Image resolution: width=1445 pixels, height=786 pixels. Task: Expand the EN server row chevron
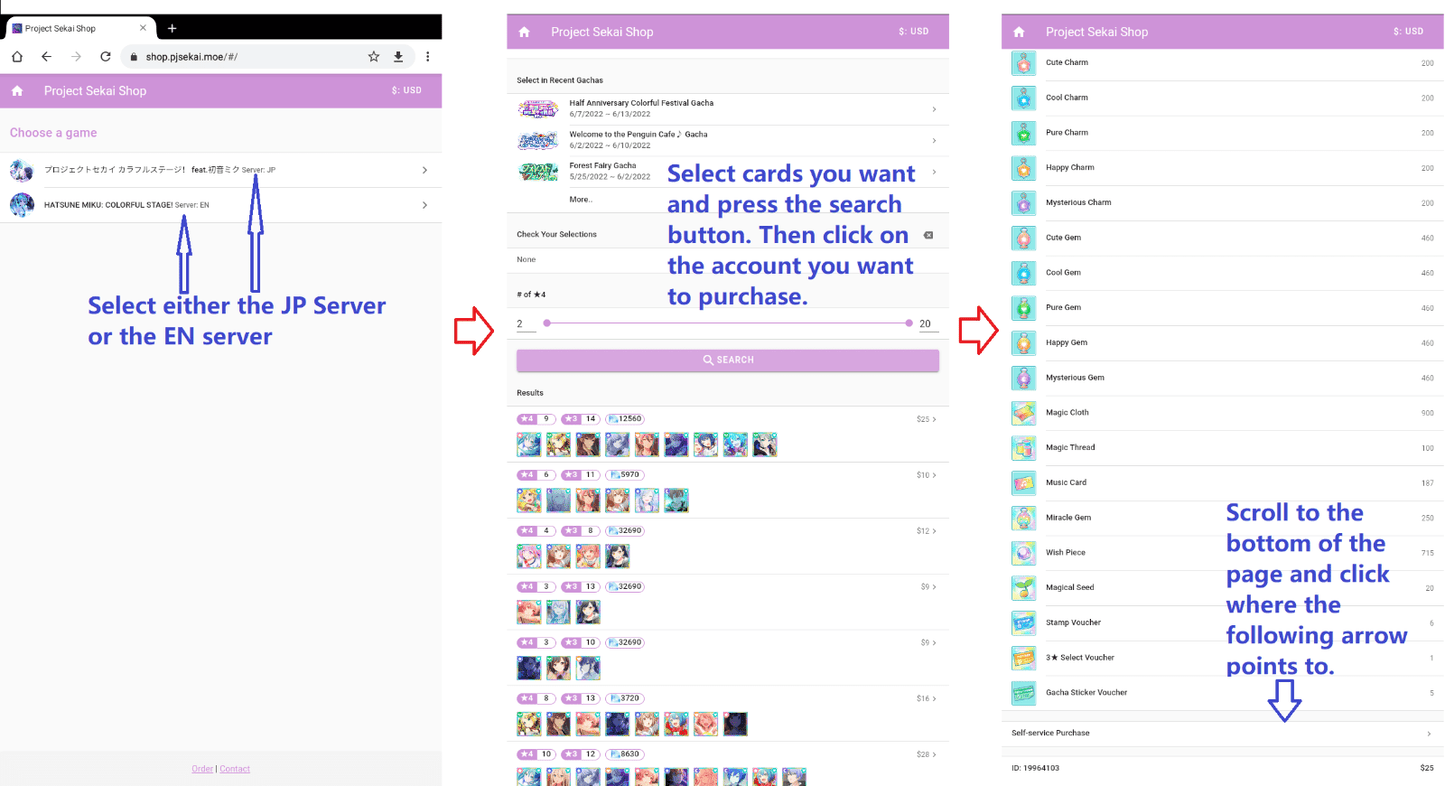pos(425,205)
